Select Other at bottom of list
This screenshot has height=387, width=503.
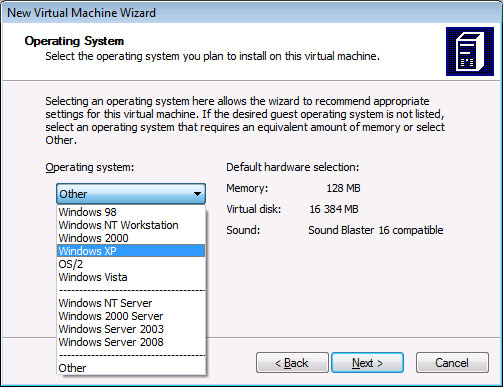click(x=131, y=368)
